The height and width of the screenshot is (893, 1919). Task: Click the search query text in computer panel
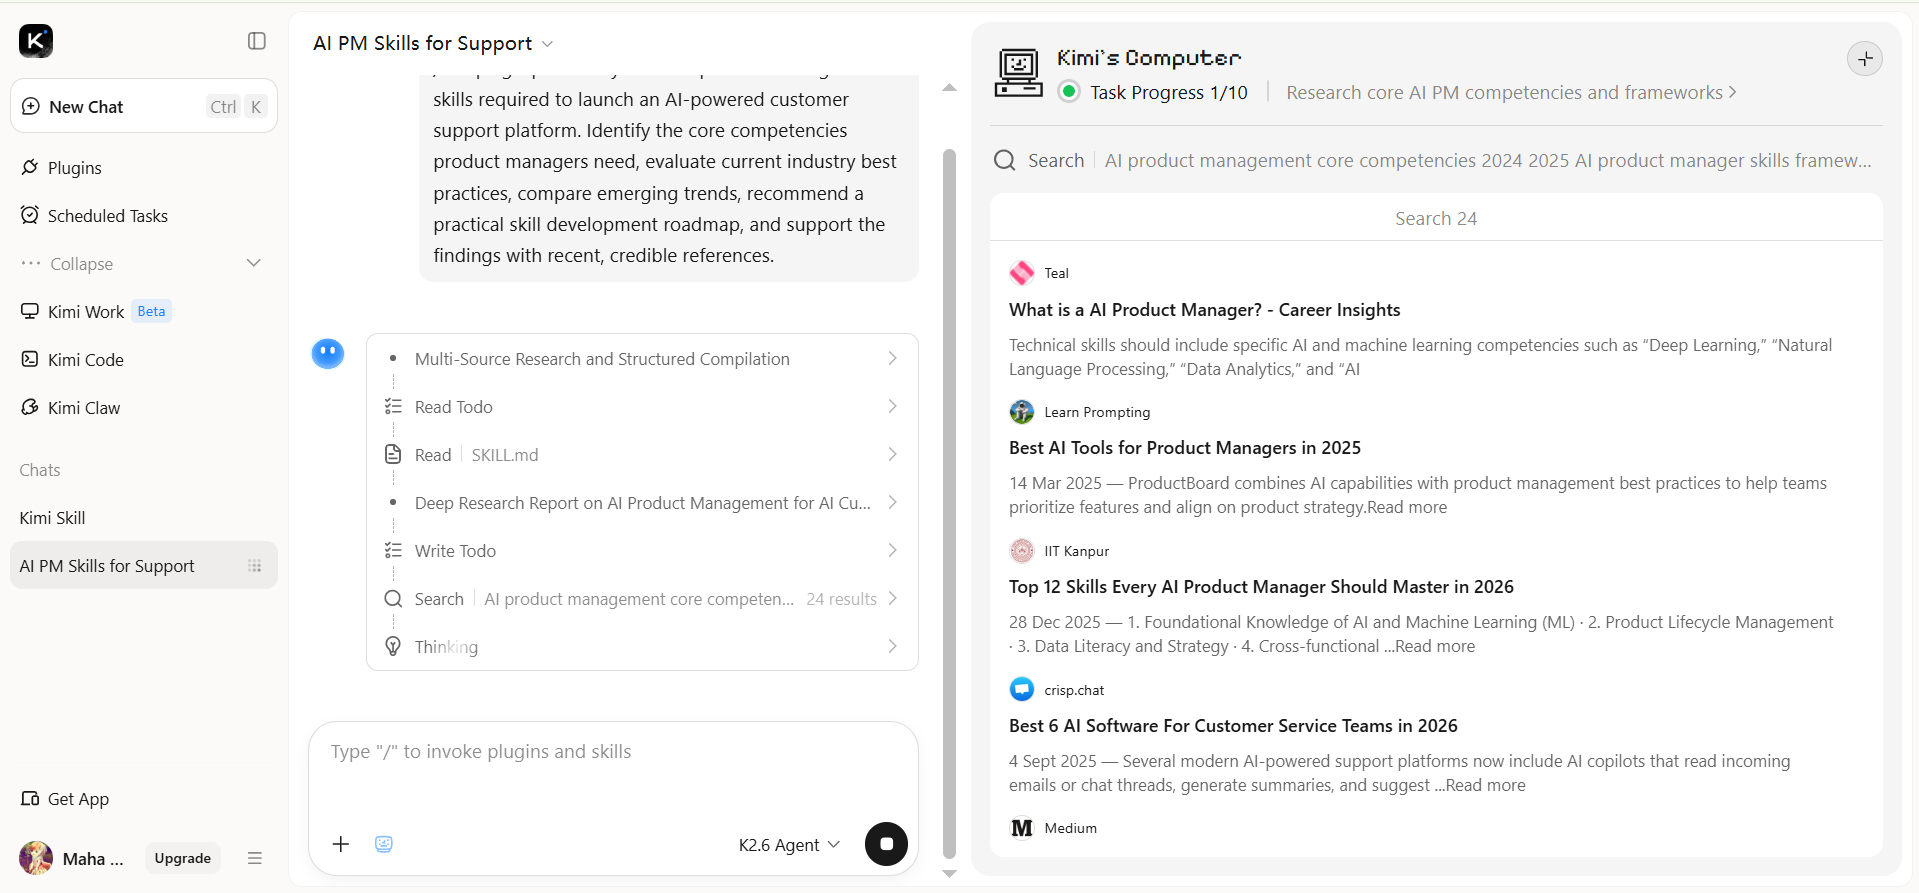click(x=1488, y=161)
